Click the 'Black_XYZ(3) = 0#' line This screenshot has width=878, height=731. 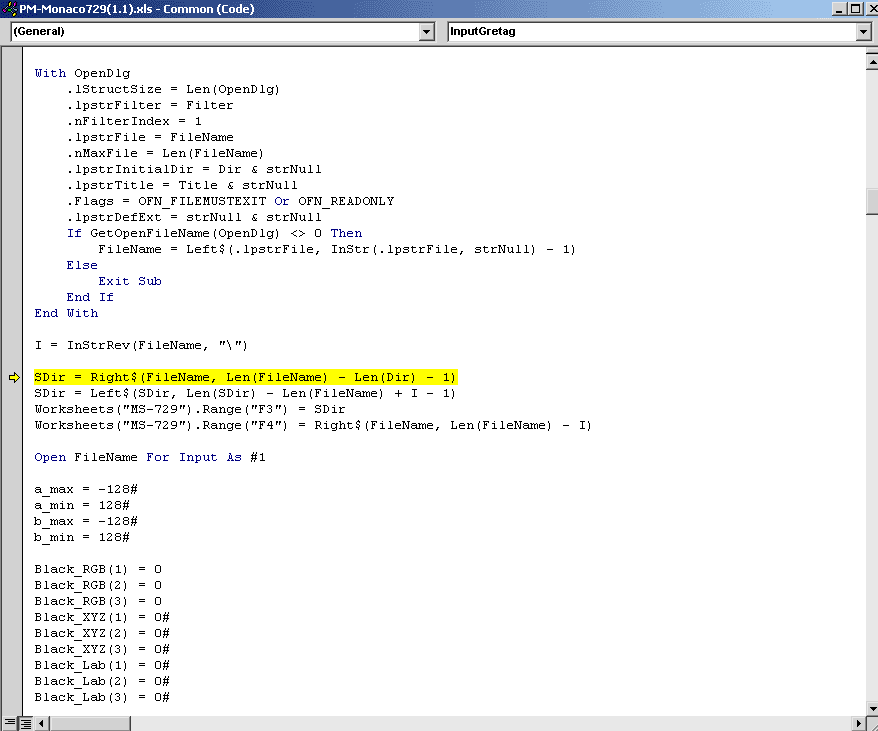click(102, 649)
